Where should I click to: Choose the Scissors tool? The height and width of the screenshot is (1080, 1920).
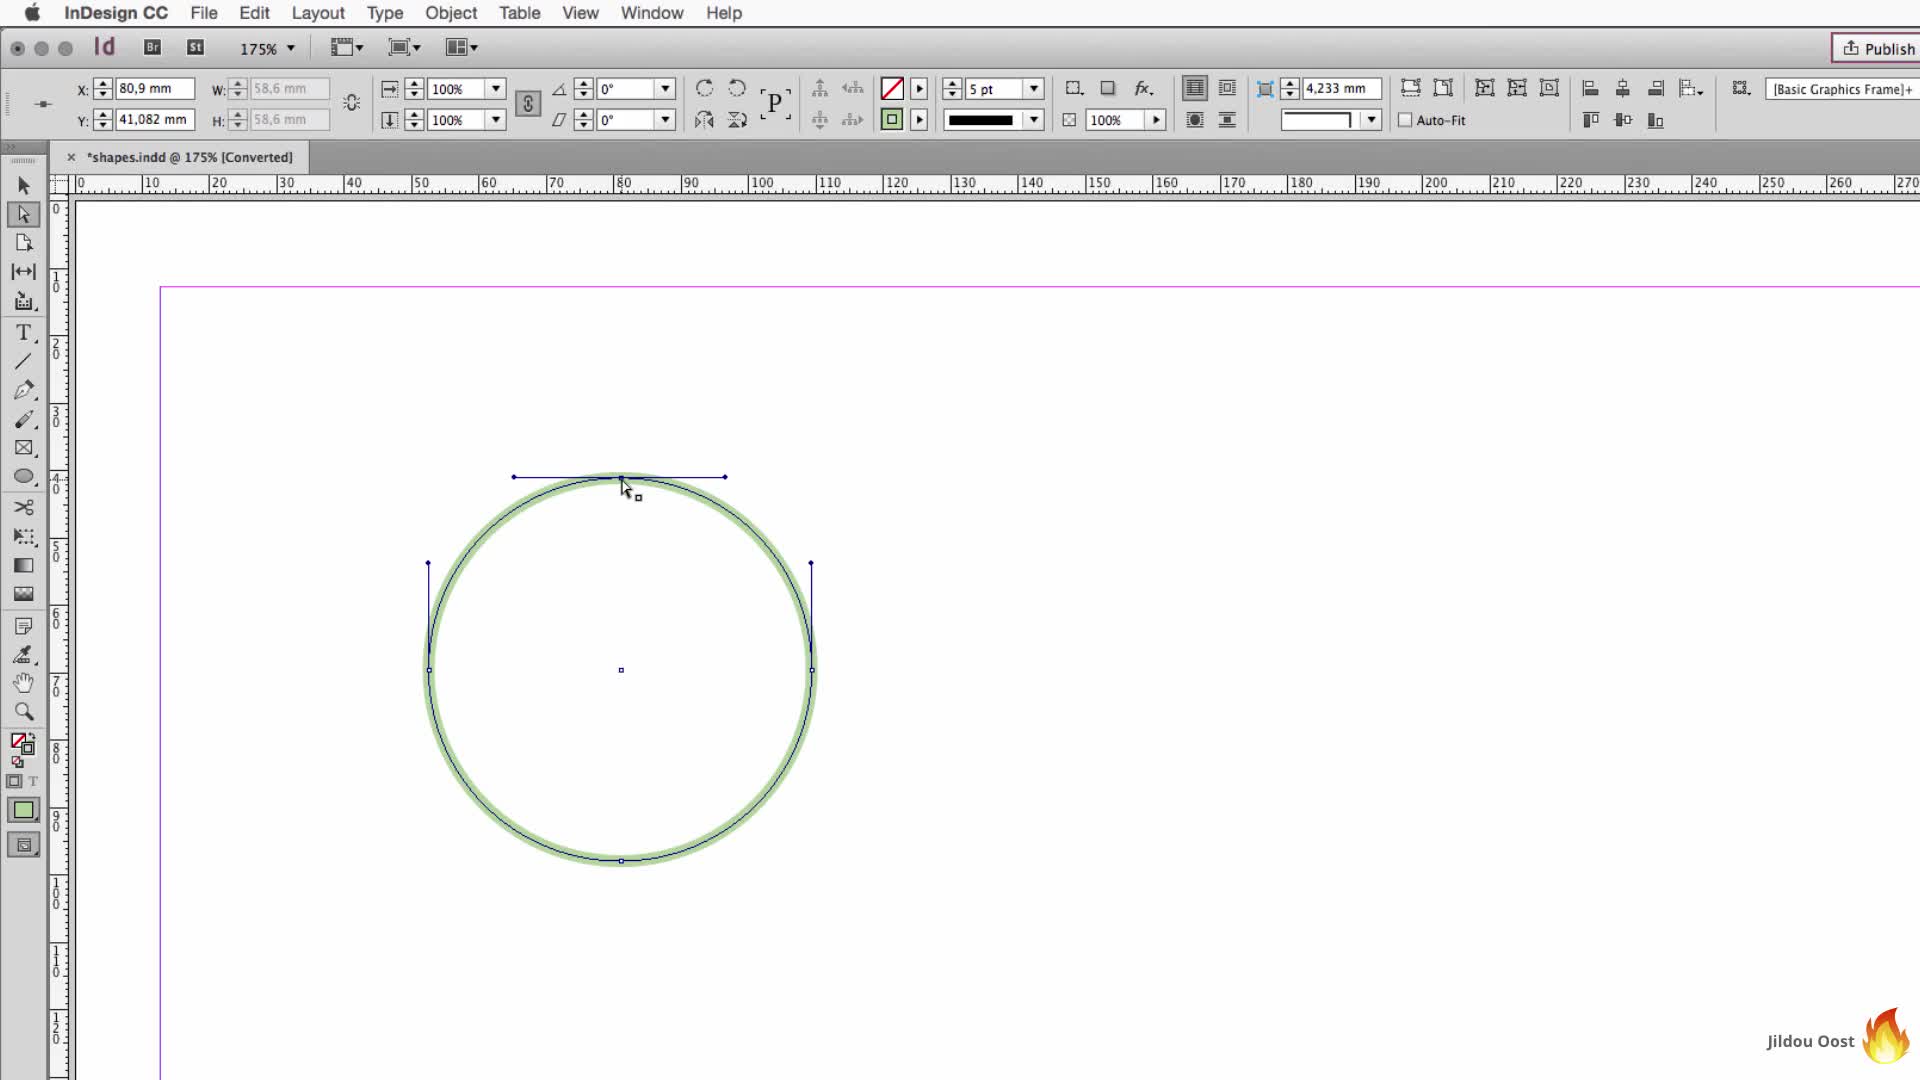tap(24, 507)
